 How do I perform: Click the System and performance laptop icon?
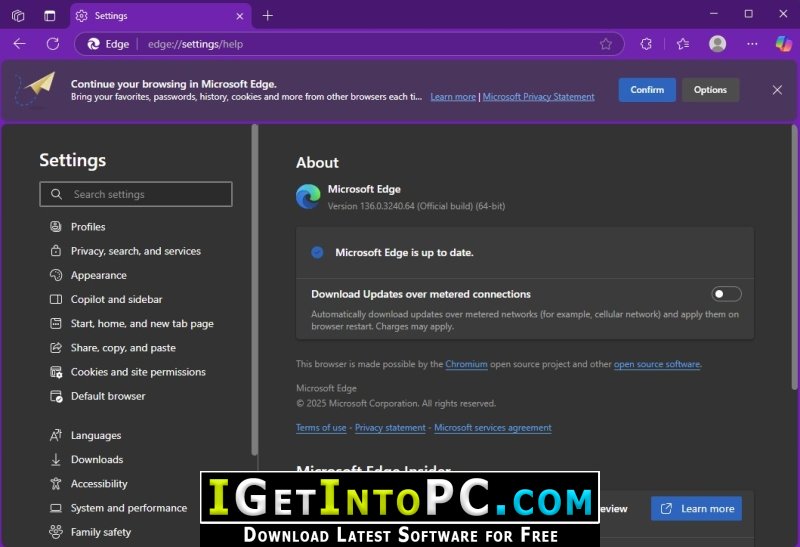click(x=56, y=508)
